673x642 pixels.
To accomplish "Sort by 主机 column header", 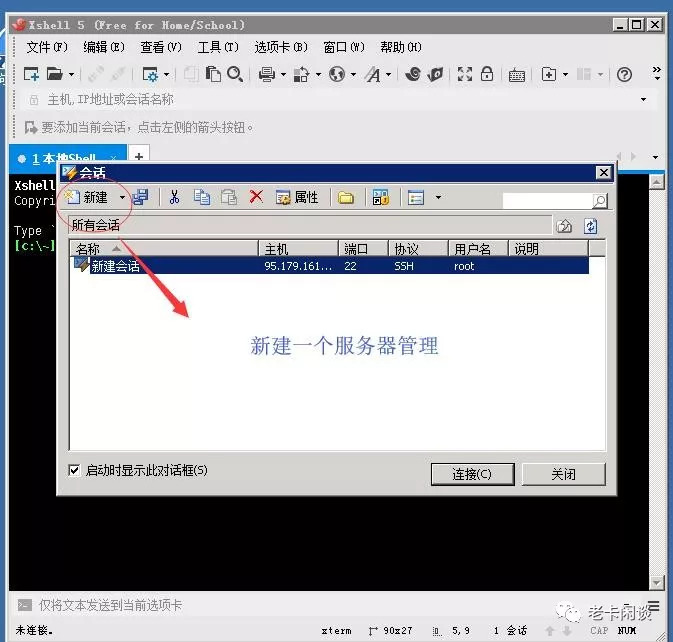I will [298, 248].
